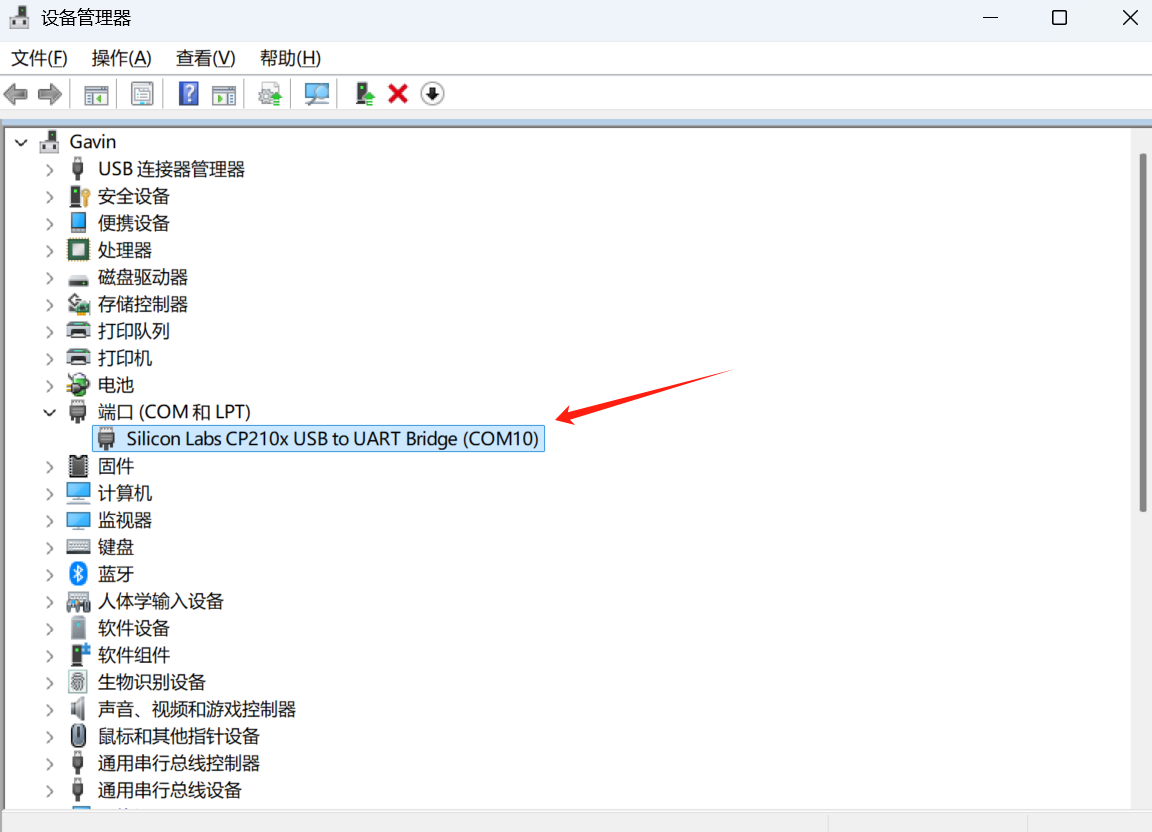Click the vertical scrollbar of the device tree
This screenshot has width=1152, height=832.
click(1142, 330)
